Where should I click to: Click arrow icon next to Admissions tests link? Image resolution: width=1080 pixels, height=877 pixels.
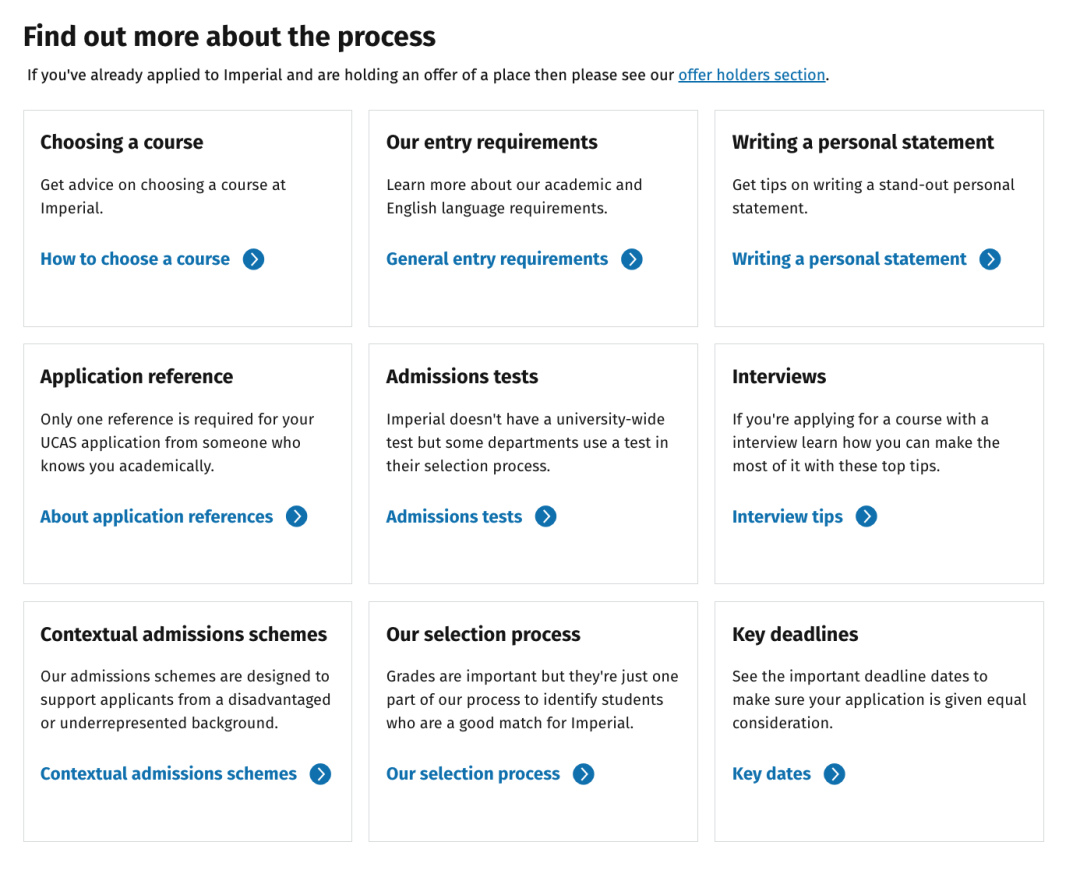click(546, 516)
